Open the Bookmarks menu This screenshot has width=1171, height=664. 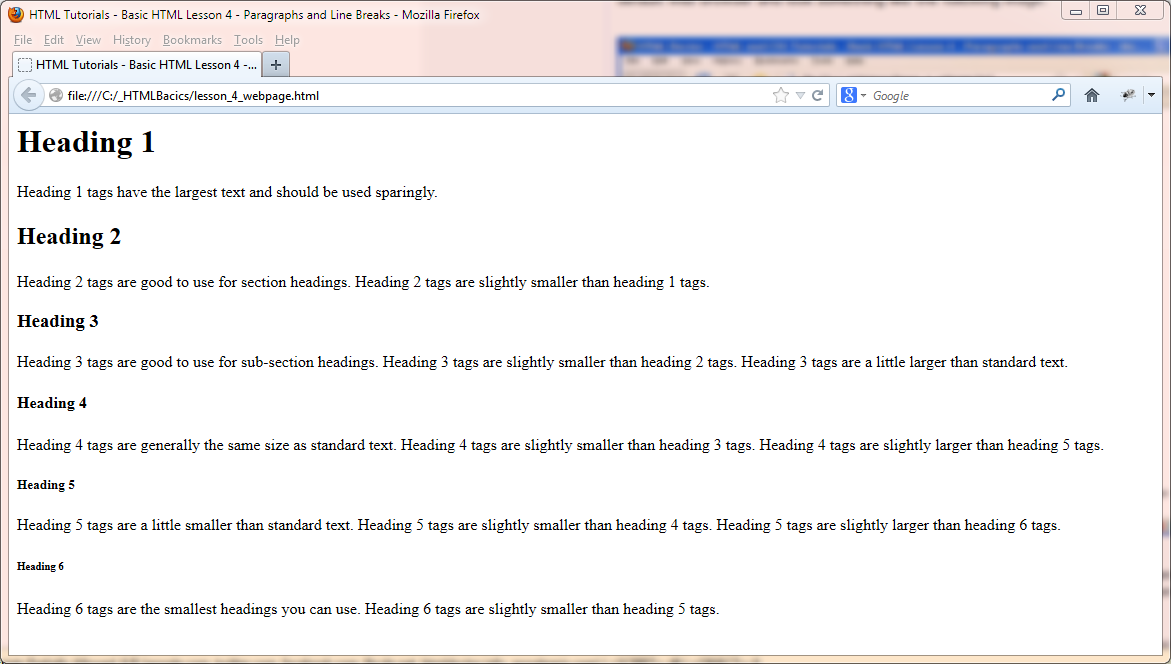point(192,40)
